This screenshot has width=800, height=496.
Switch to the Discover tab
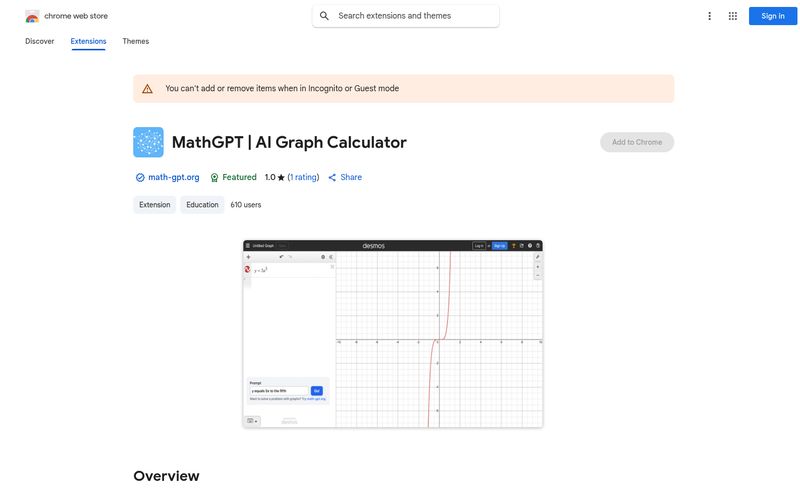coord(40,41)
